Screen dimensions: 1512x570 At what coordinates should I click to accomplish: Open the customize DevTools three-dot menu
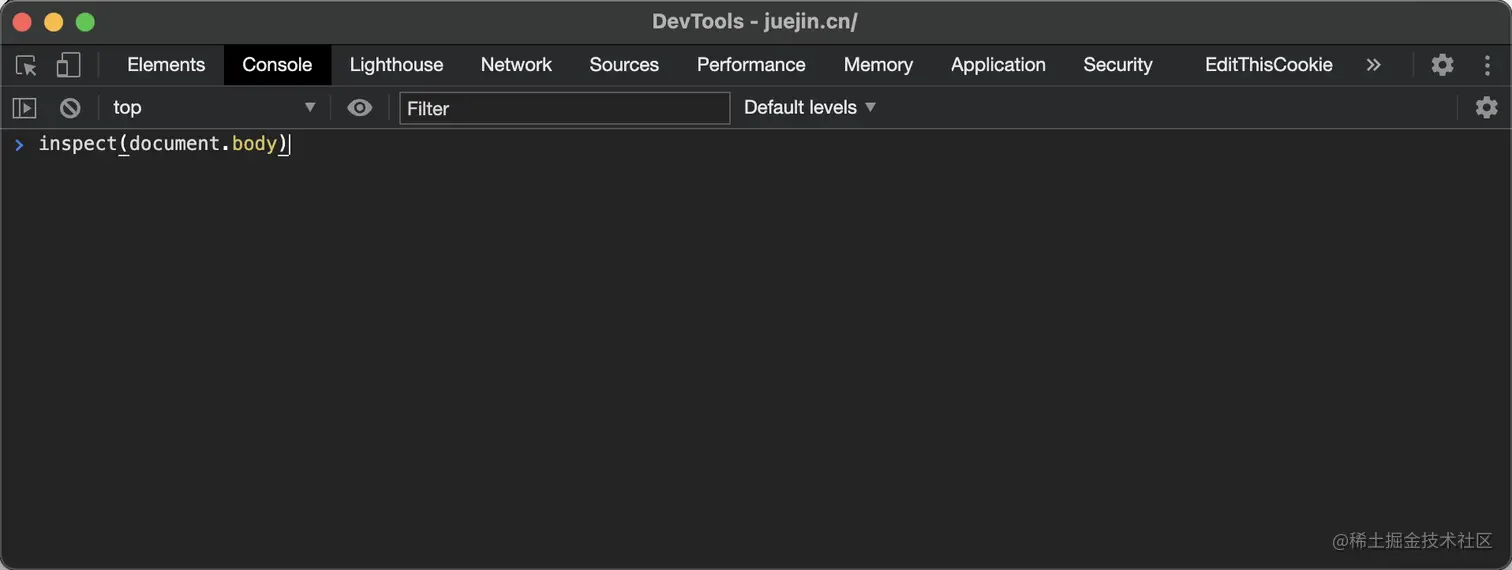coord(1487,65)
